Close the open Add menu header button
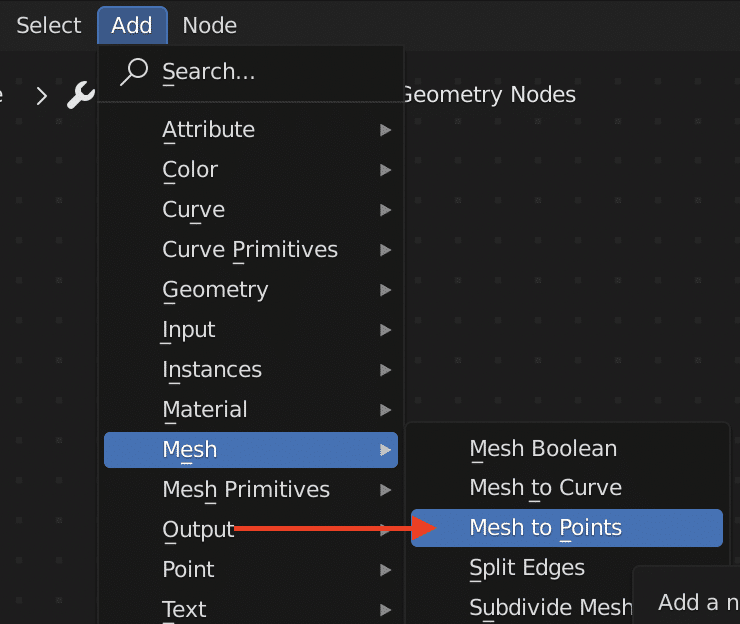The image size is (740, 624). (132, 25)
